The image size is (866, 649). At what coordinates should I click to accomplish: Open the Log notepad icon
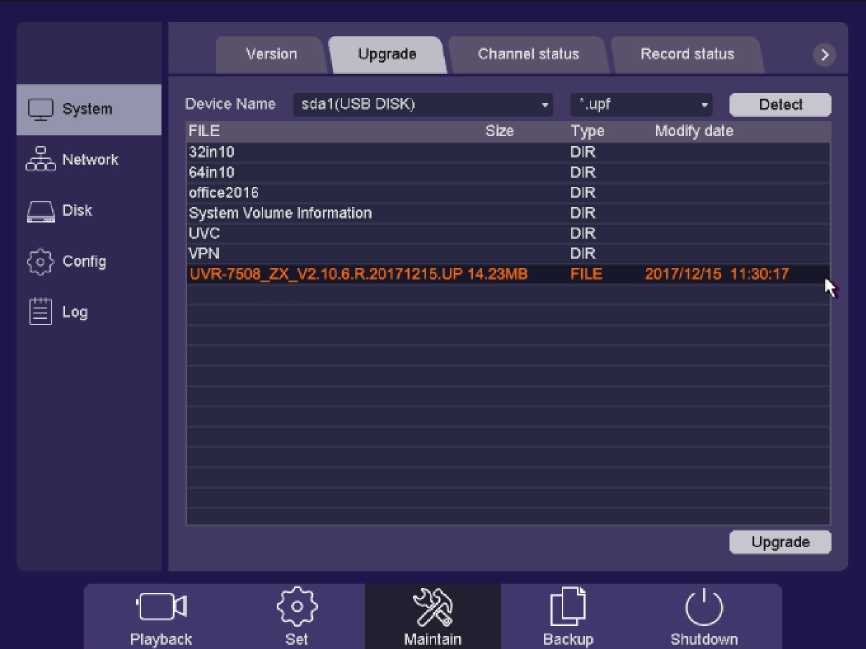[40, 312]
